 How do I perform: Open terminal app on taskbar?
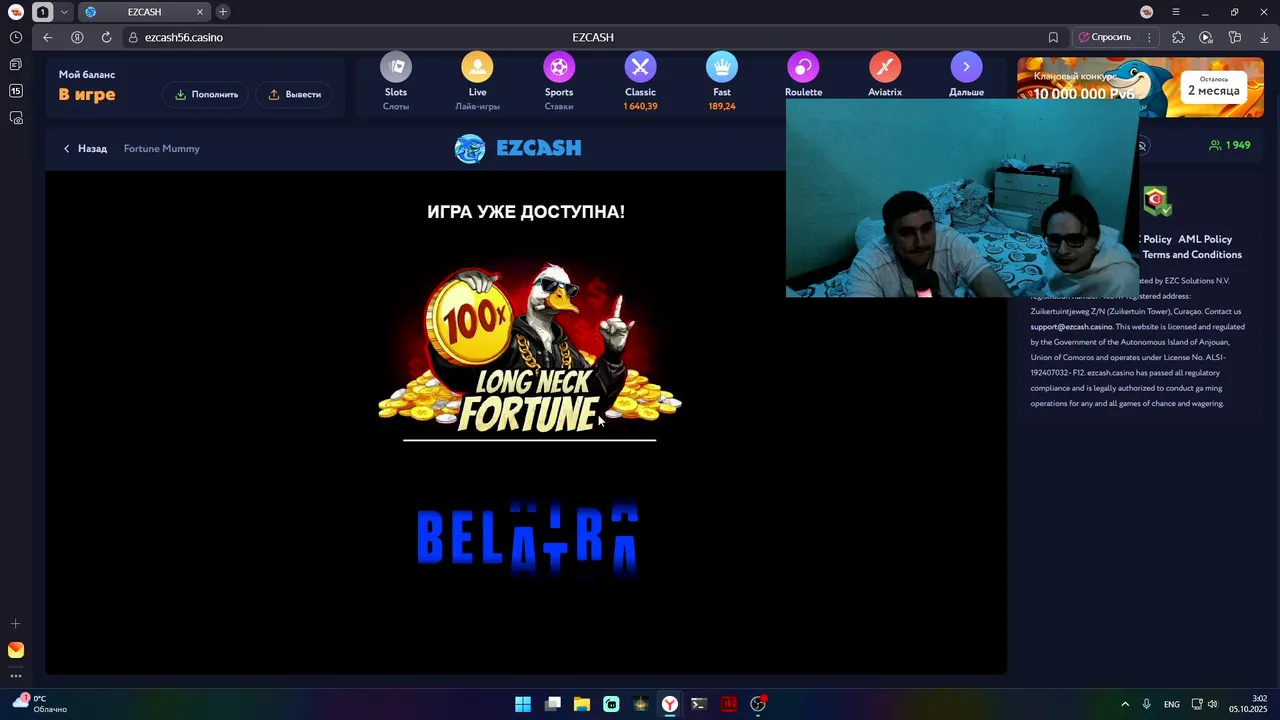point(699,704)
